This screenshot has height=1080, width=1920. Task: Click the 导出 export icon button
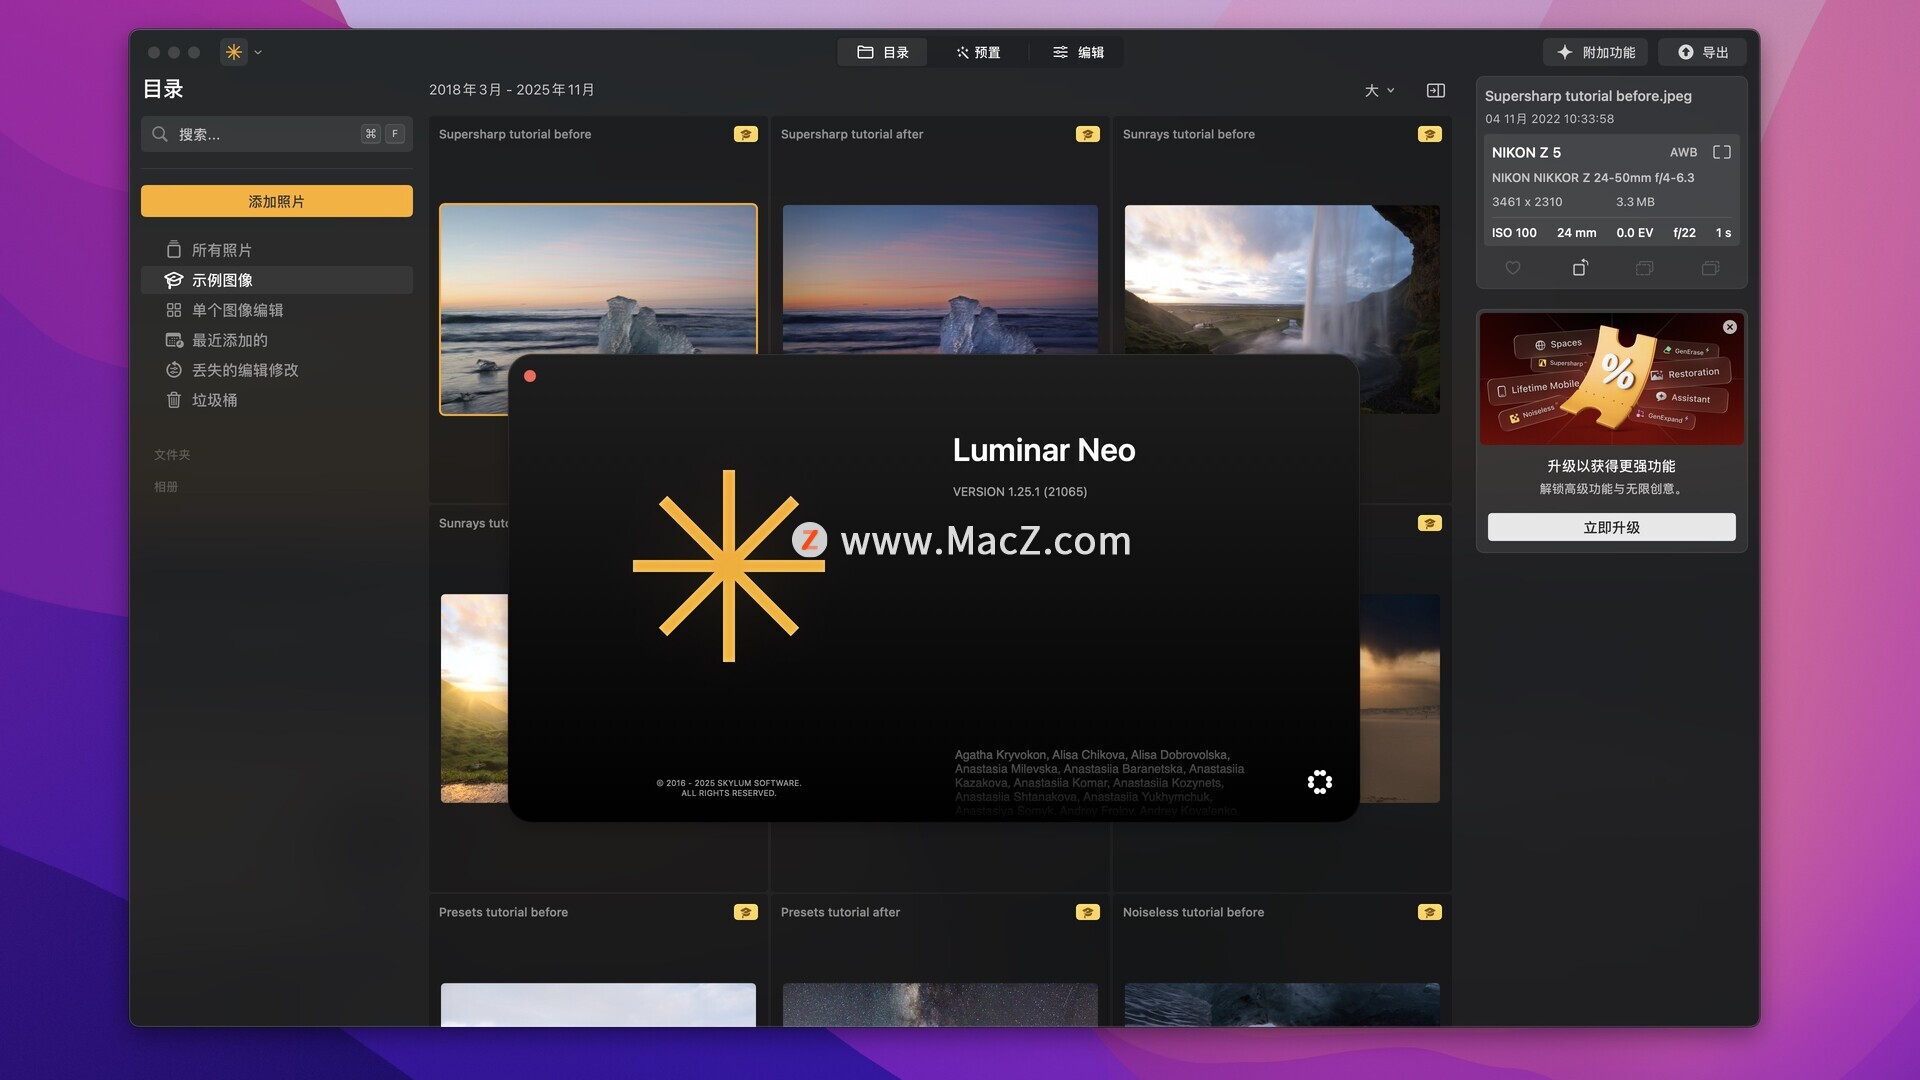coord(1702,52)
